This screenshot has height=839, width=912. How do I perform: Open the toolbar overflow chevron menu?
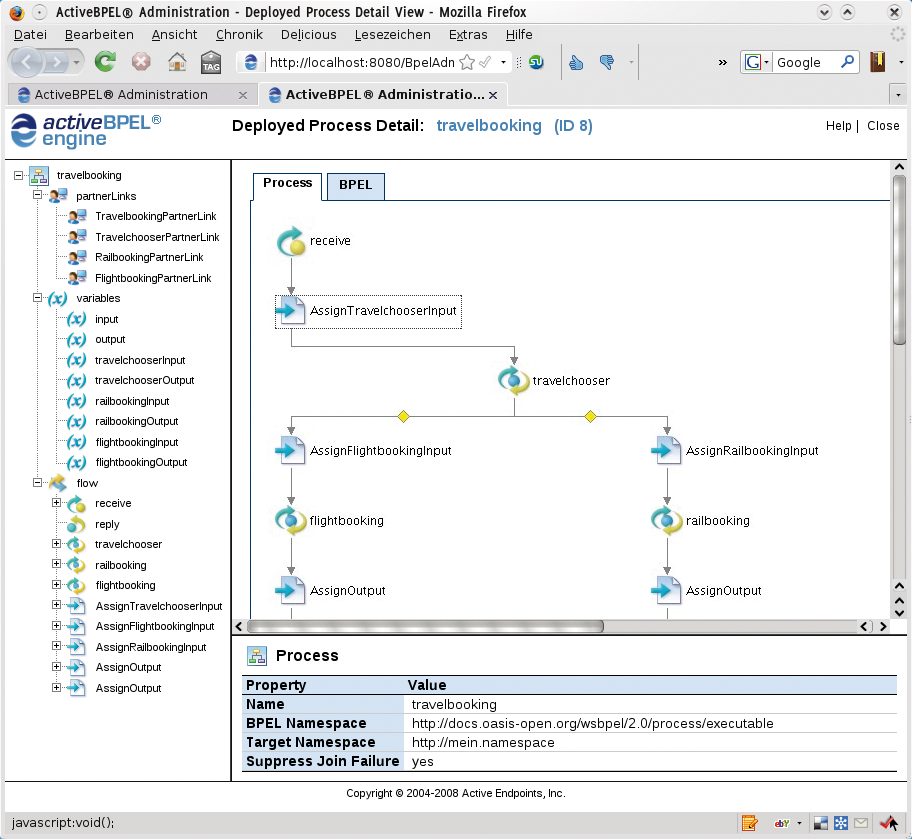coord(722,62)
